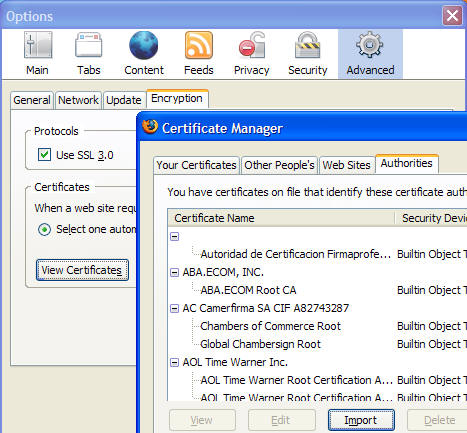Collapse the AC Camerfirma SA group
The image size is (467, 433).
174,308
